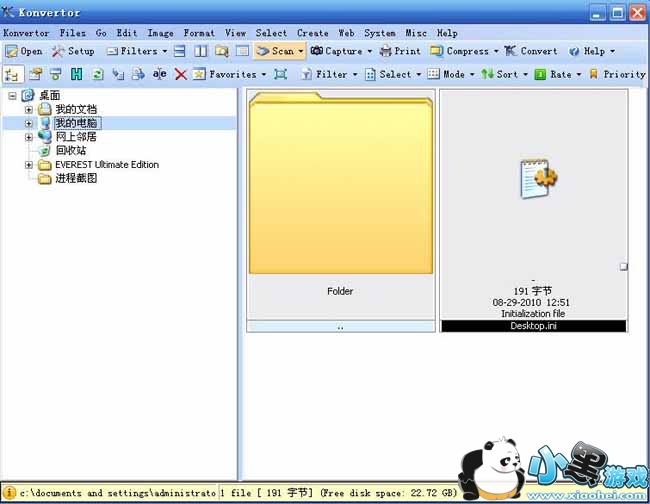650x504 pixels.
Task: Select 网上邻居 in the folder tree
Action: click(x=76, y=137)
